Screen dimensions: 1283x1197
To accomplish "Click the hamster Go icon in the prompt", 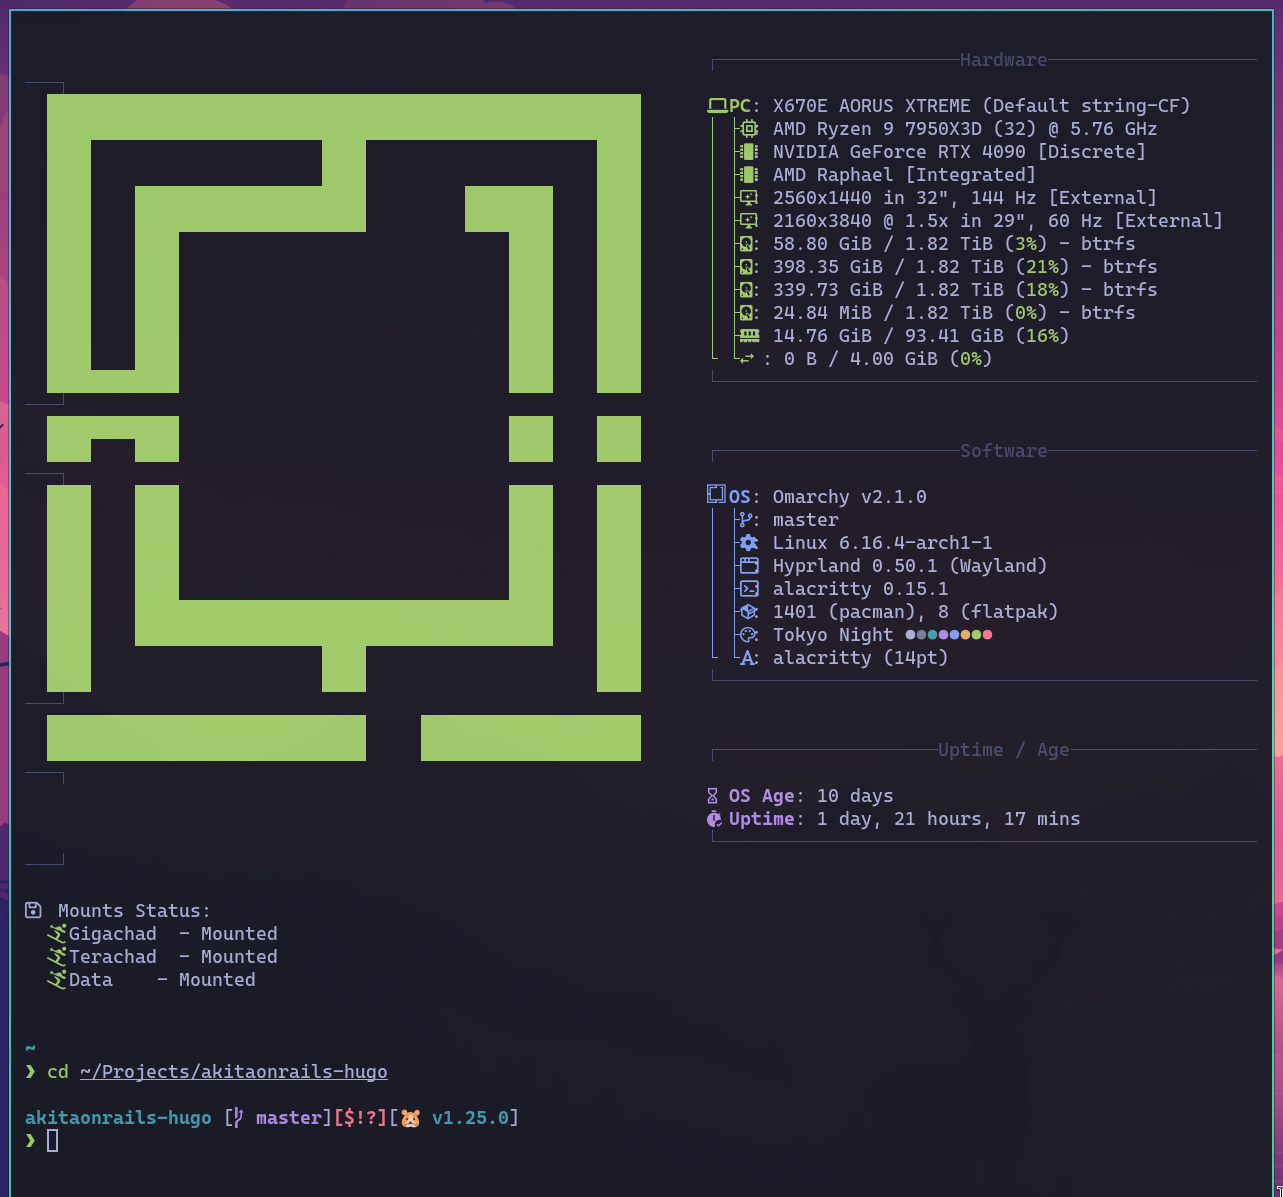I will click(x=411, y=1118).
